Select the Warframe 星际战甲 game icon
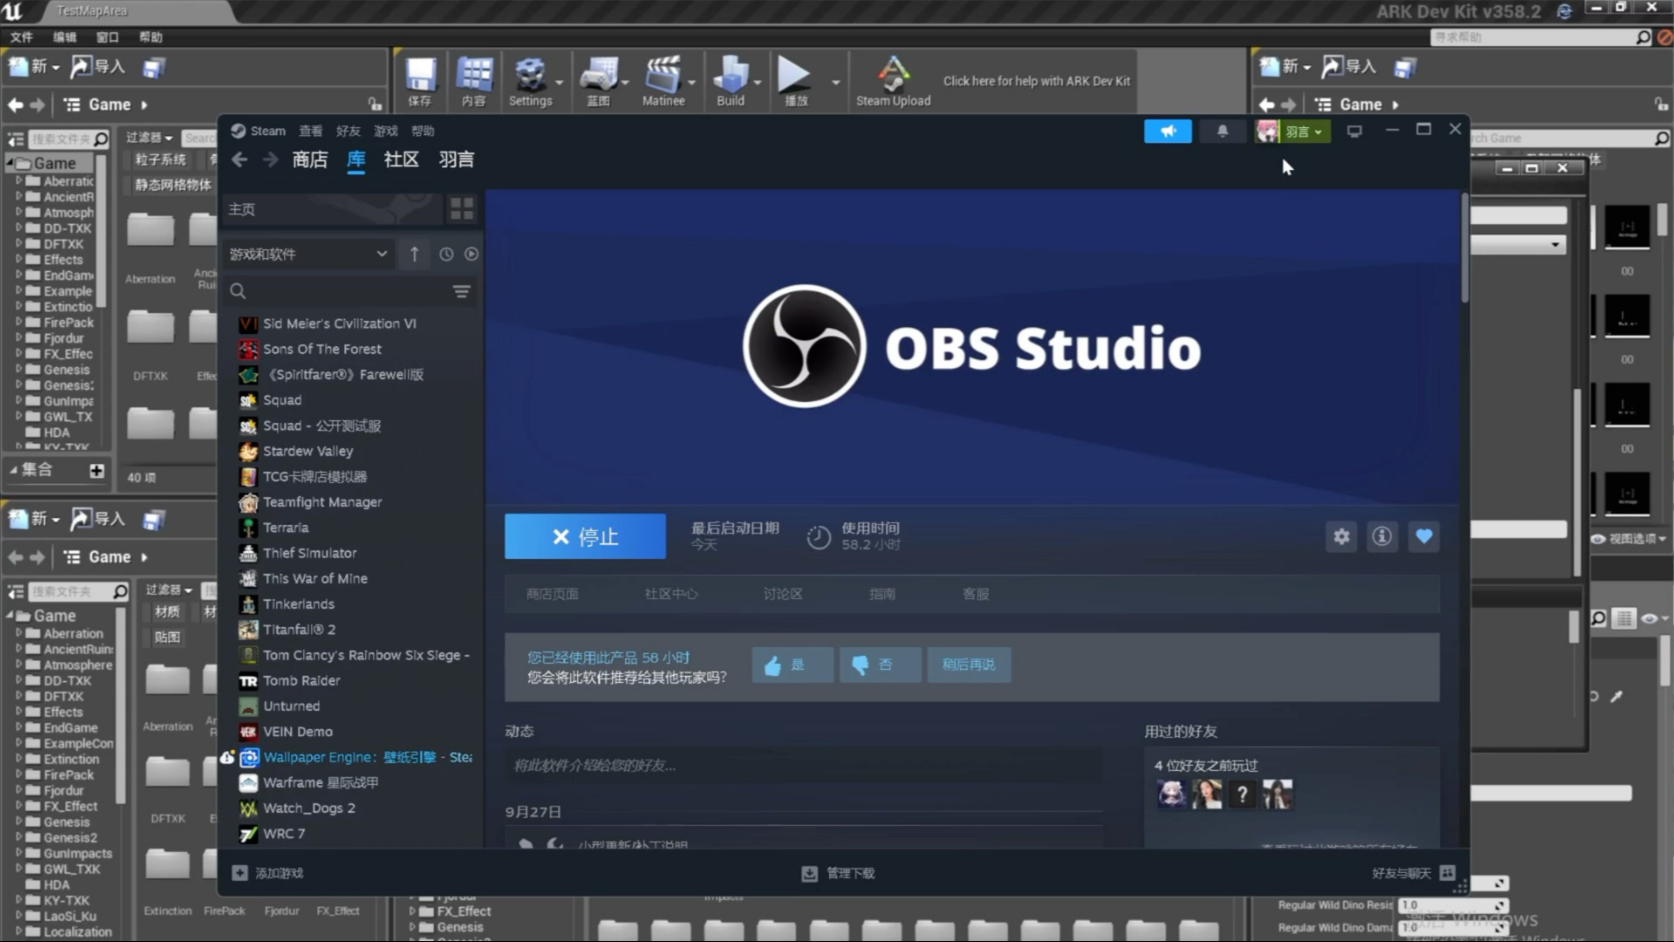This screenshot has width=1674, height=942. pyautogui.click(x=248, y=783)
